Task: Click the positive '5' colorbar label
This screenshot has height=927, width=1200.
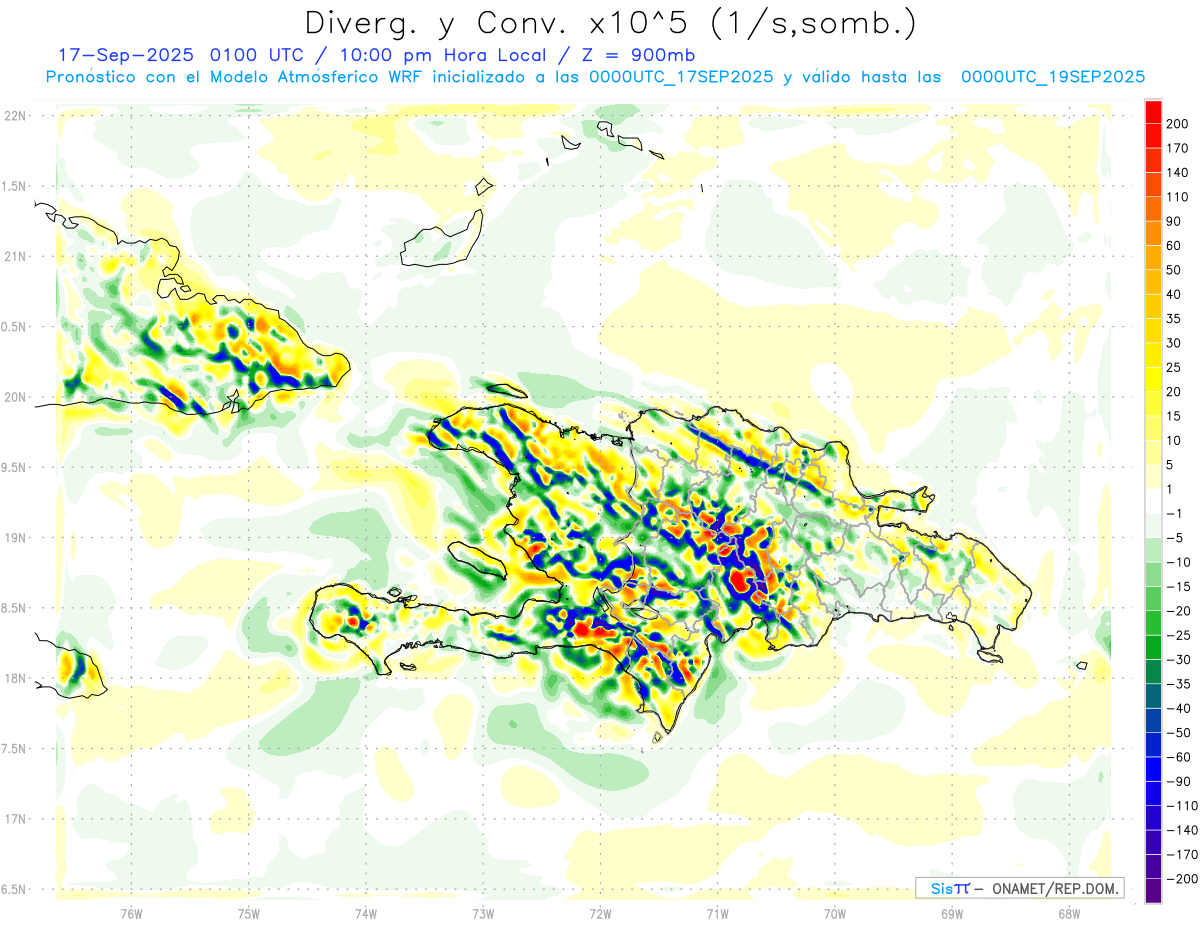Action: tap(1170, 464)
